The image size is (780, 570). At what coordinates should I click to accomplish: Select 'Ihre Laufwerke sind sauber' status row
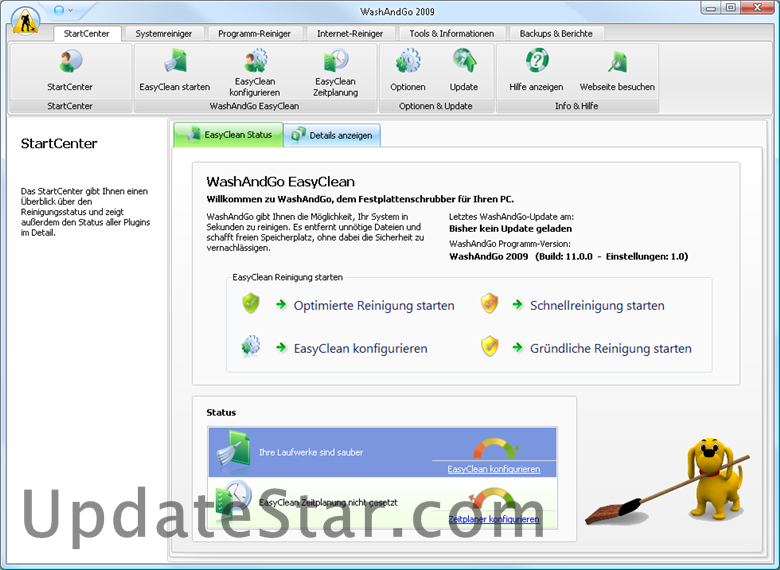point(383,452)
